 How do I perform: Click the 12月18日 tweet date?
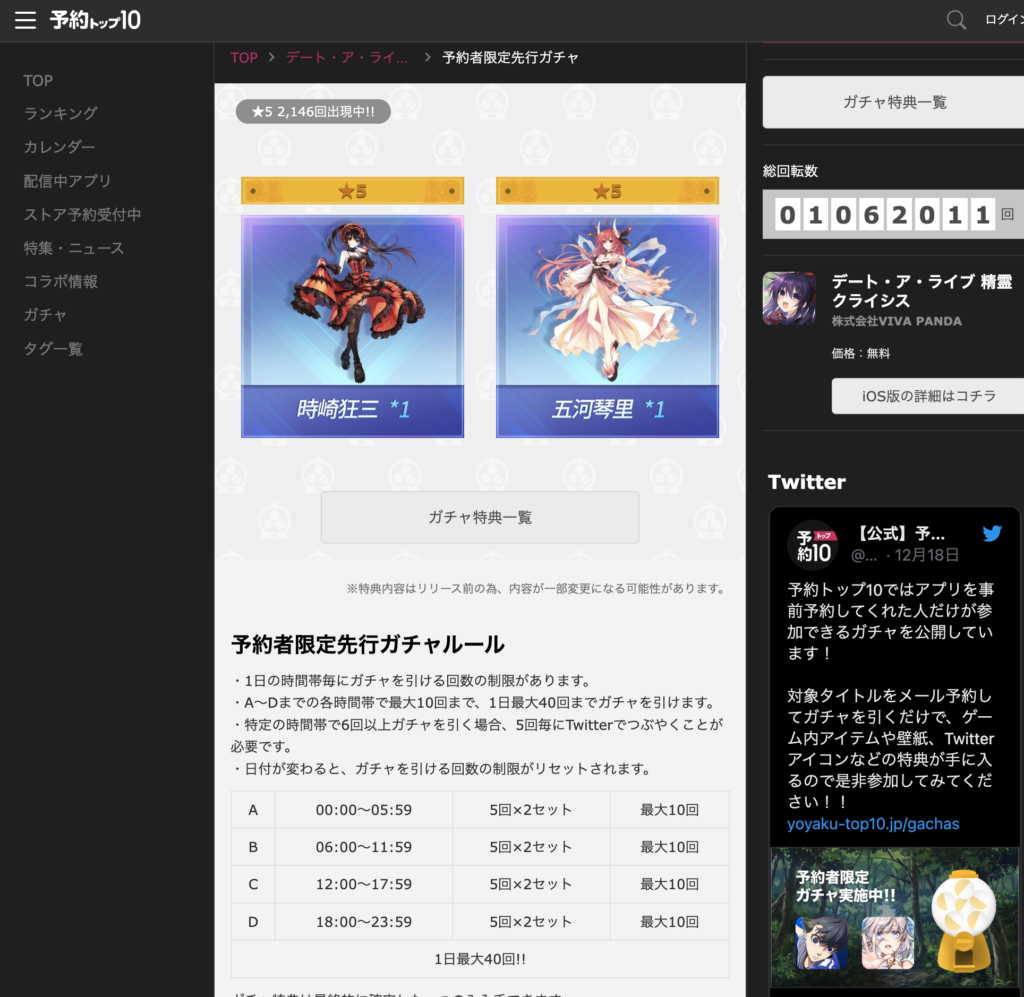(x=927, y=555)
